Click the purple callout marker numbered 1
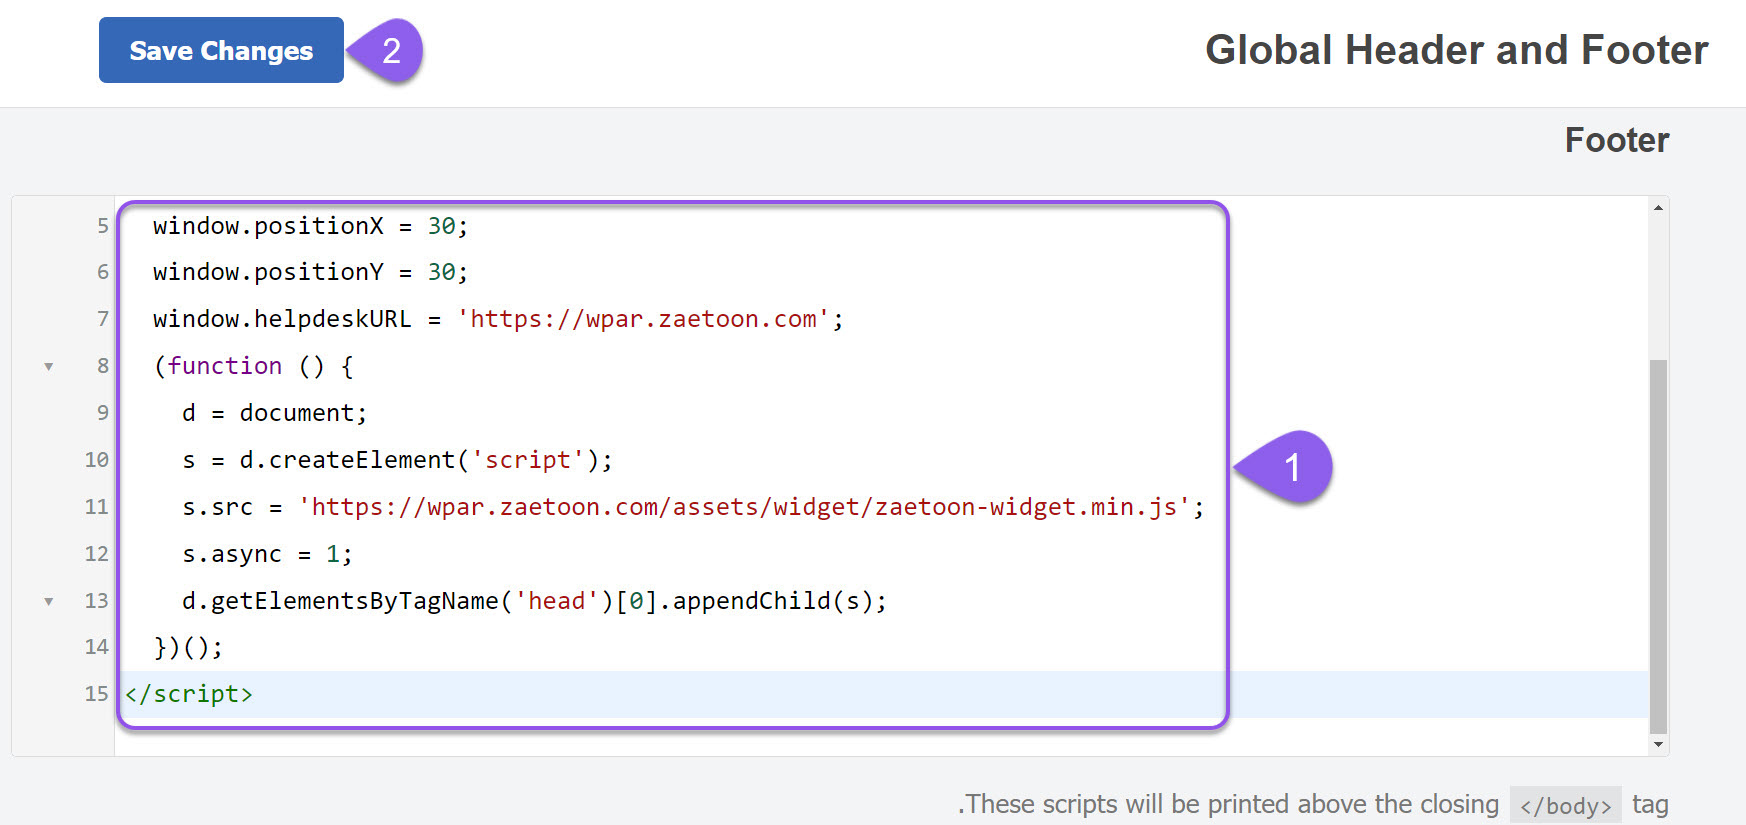1746x825 pixels. 1285,467
